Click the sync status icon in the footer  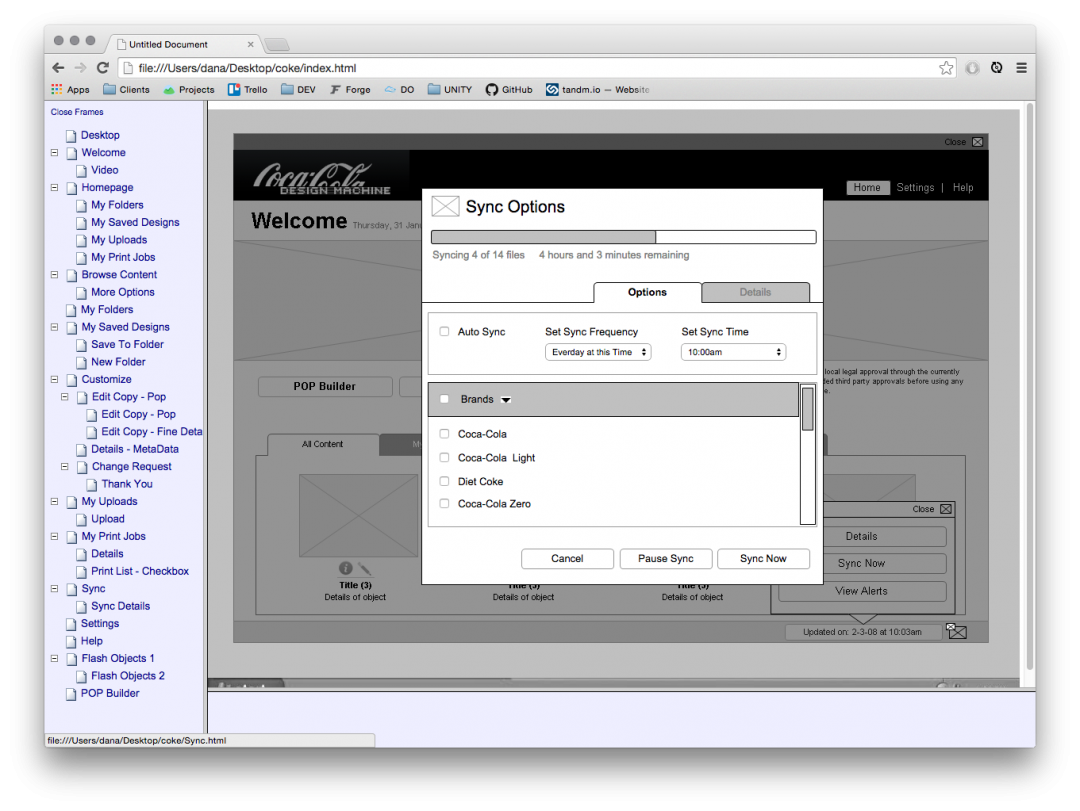point(956,630)
